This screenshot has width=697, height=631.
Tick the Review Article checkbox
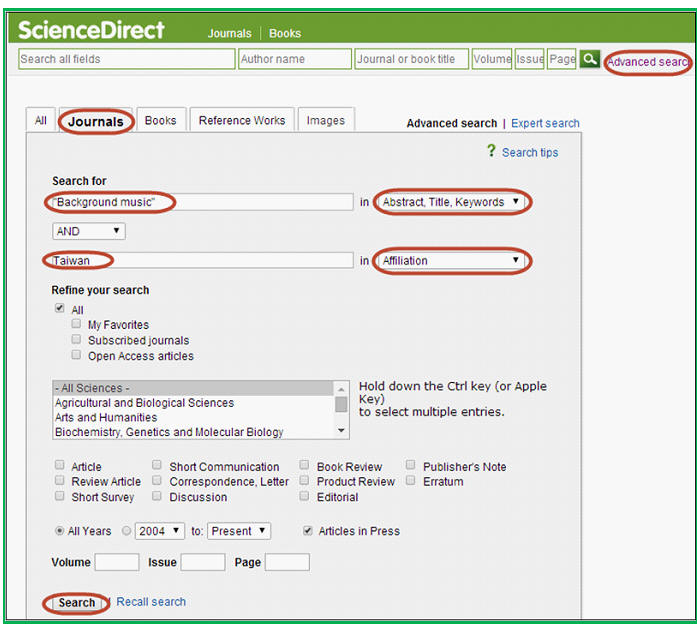point(60,480)
